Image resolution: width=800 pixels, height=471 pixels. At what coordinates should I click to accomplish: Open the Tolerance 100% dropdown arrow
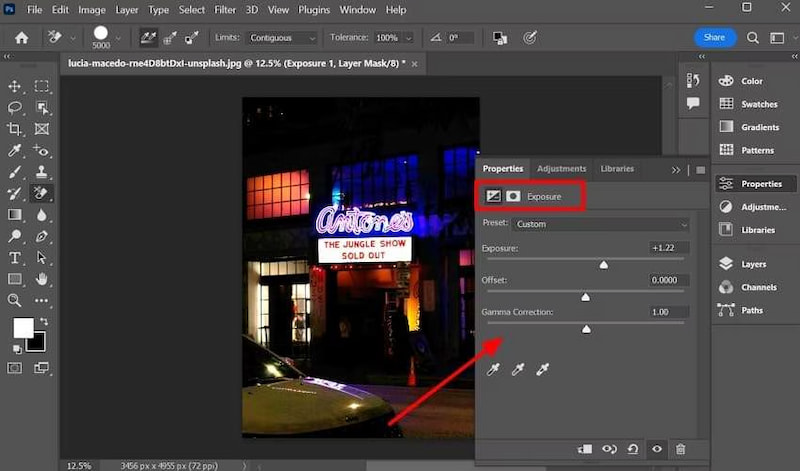point(409,38)
